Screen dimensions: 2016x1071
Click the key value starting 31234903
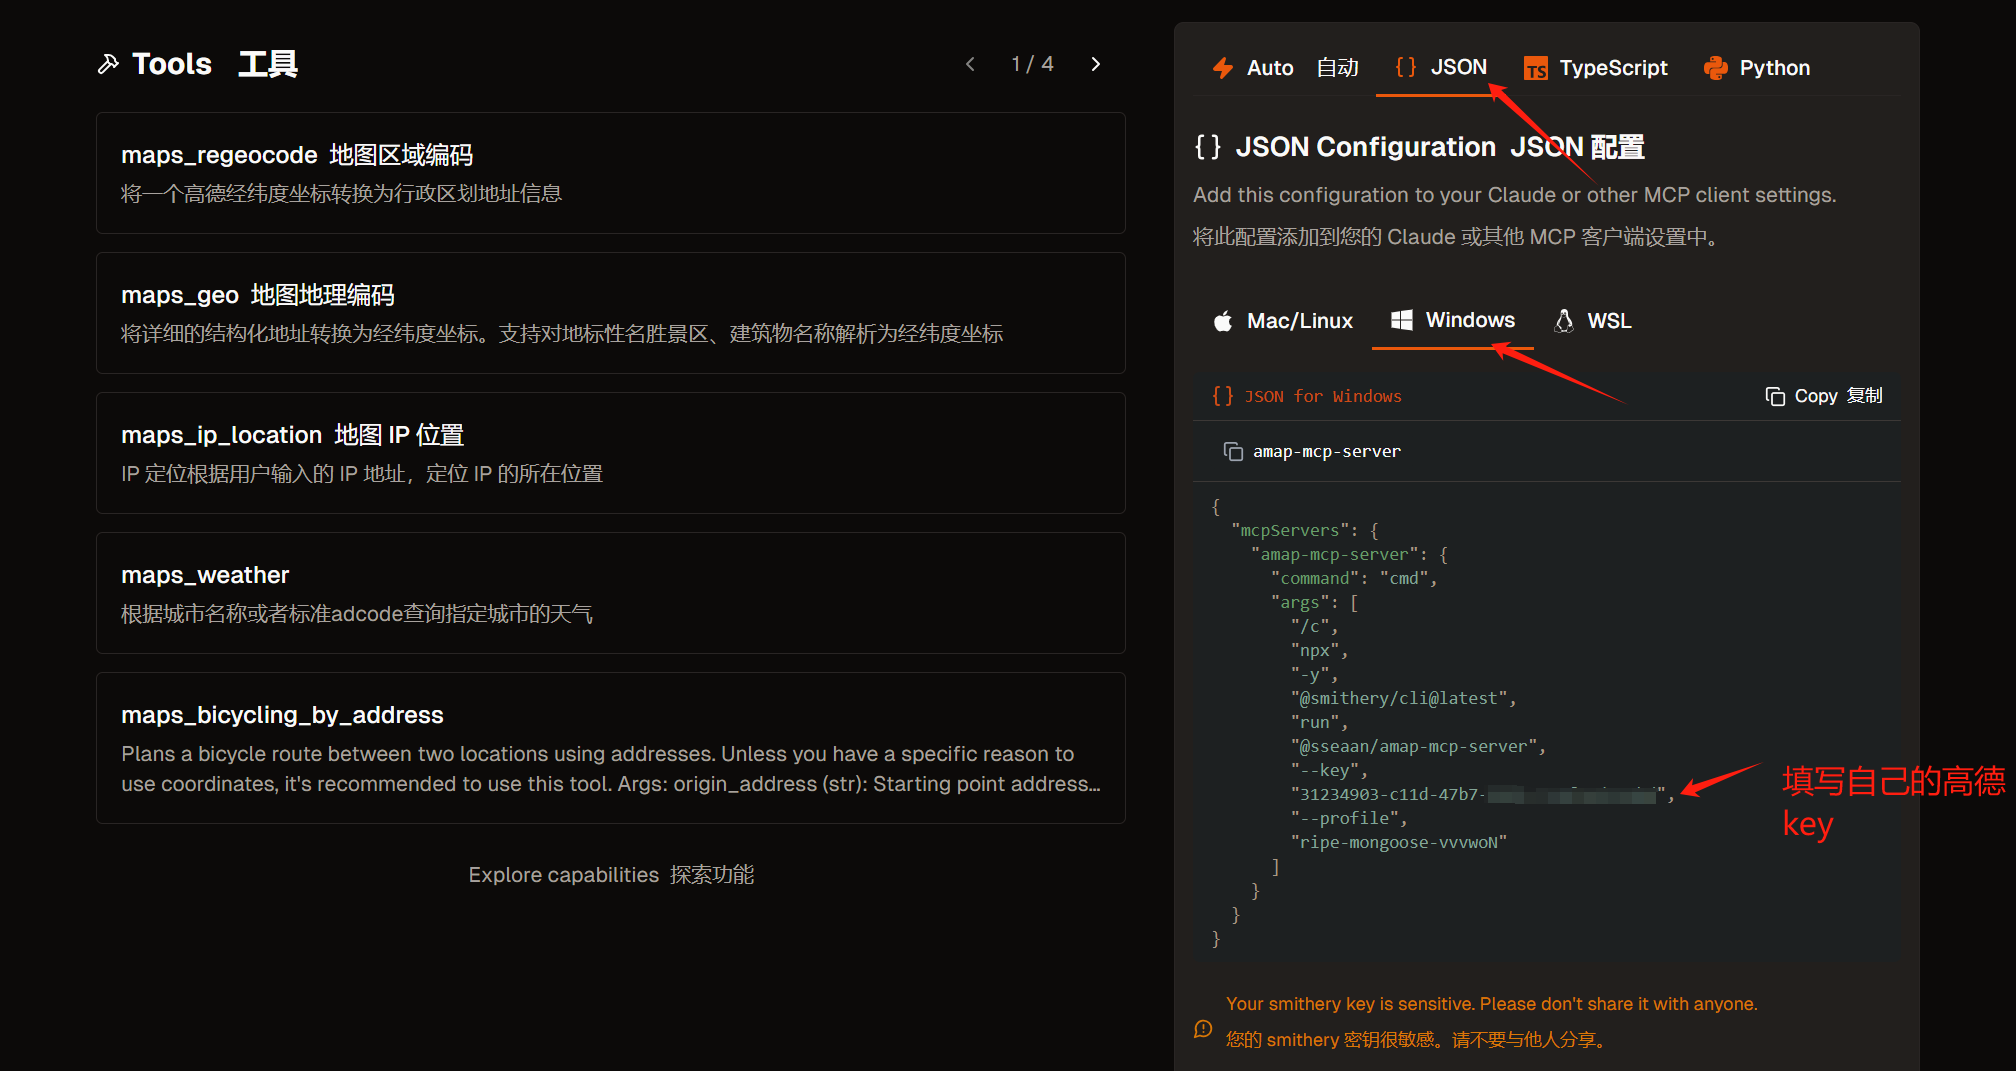[1482, 794]
